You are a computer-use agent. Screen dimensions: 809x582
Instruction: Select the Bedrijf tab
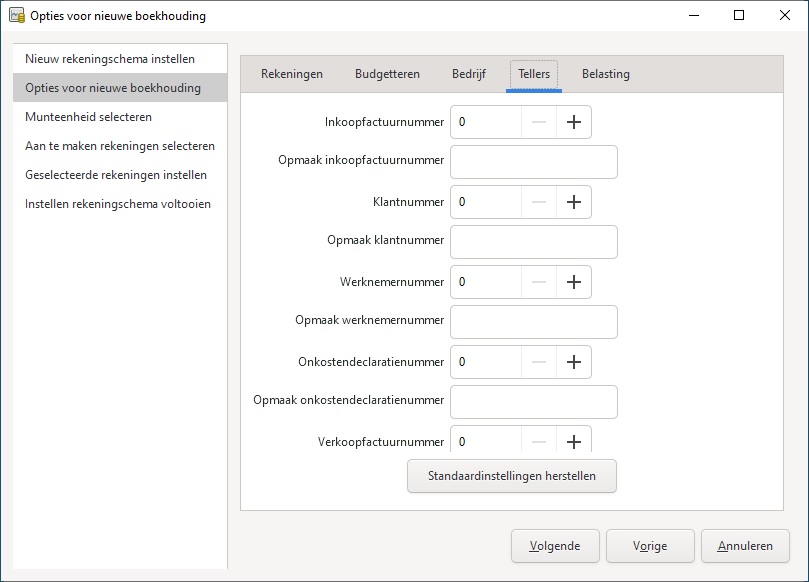click(469, 74)
